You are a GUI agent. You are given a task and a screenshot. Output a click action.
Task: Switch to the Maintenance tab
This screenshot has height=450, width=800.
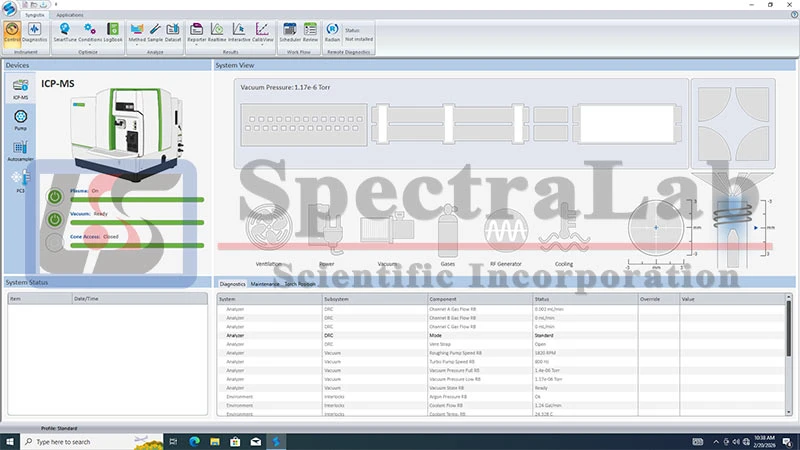tap(265, 284)
